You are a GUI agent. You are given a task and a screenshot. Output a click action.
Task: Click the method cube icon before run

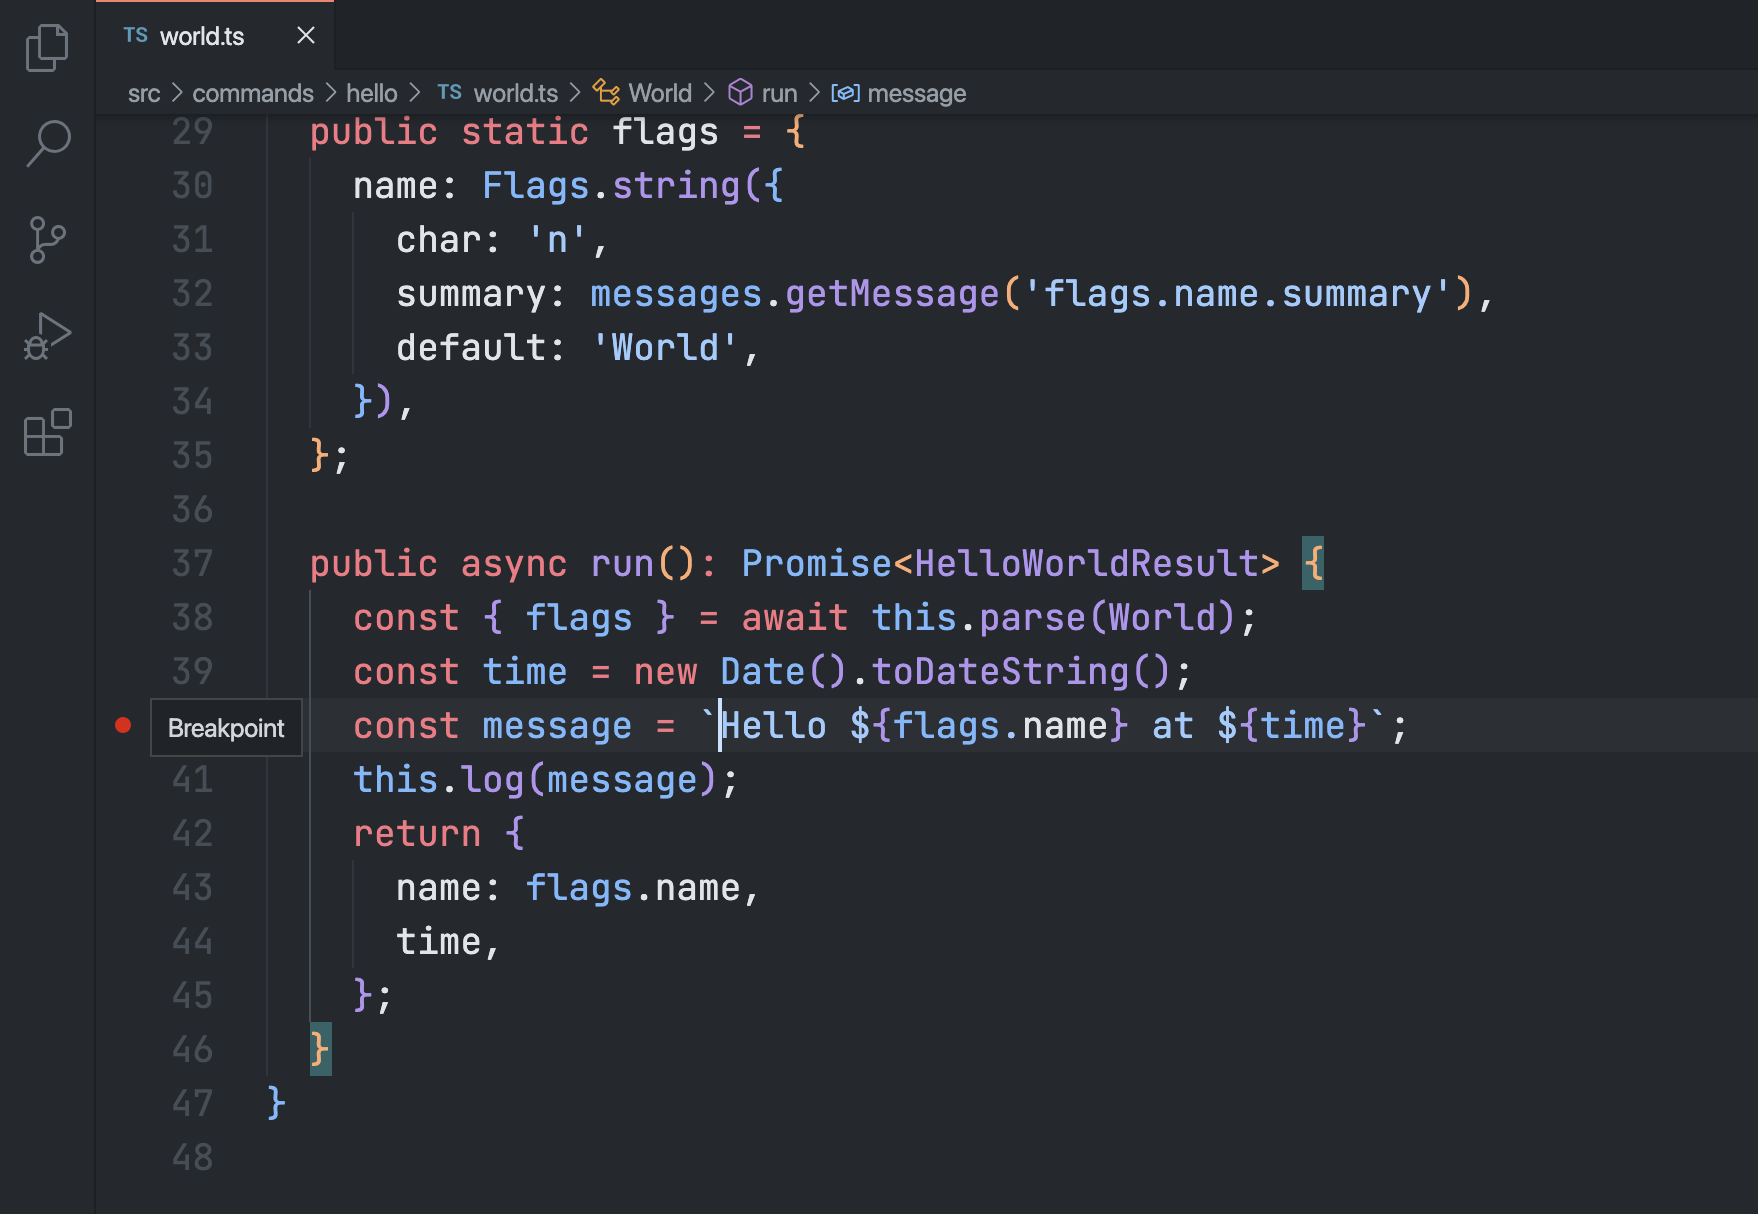[740, 93]
